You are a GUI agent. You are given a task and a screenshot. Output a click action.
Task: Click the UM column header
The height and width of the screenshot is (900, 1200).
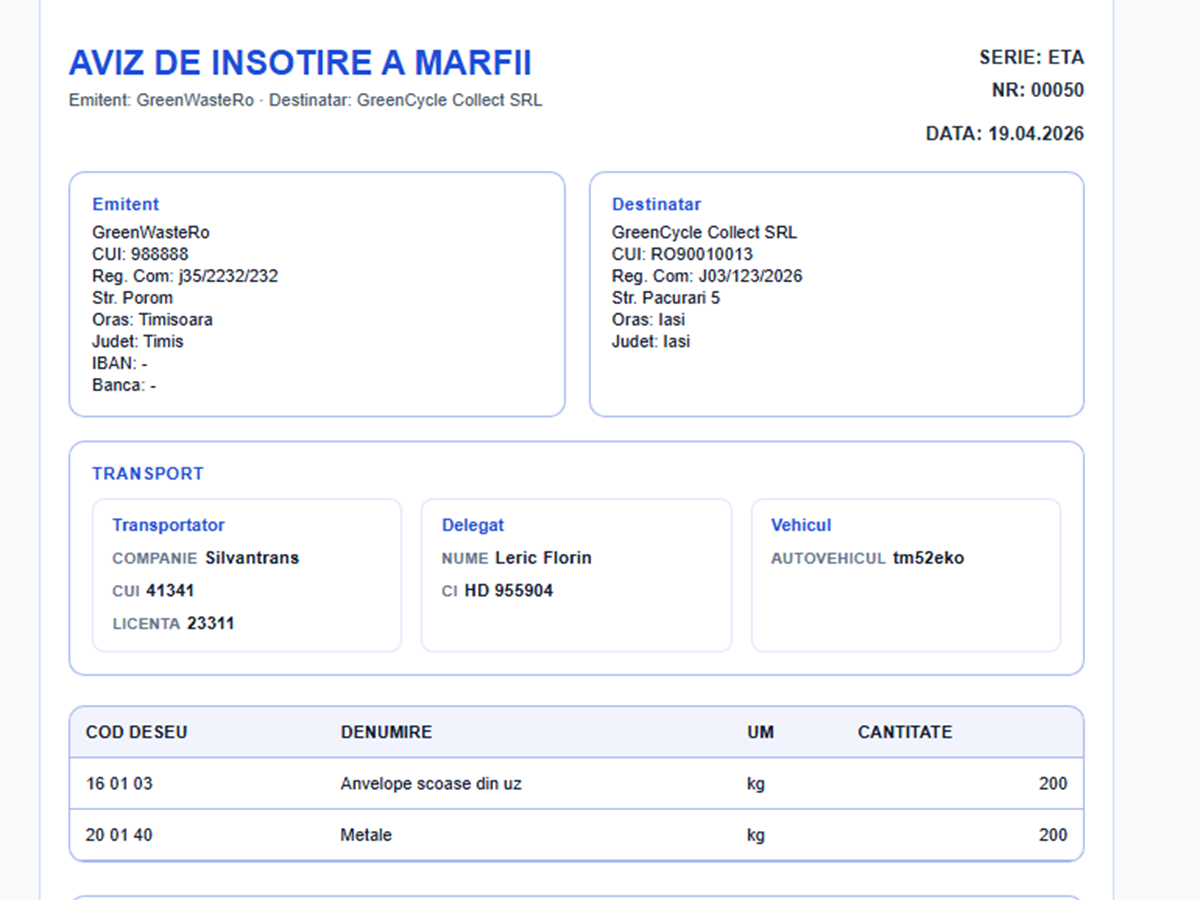pyautogui.click(x=760, y=732)
